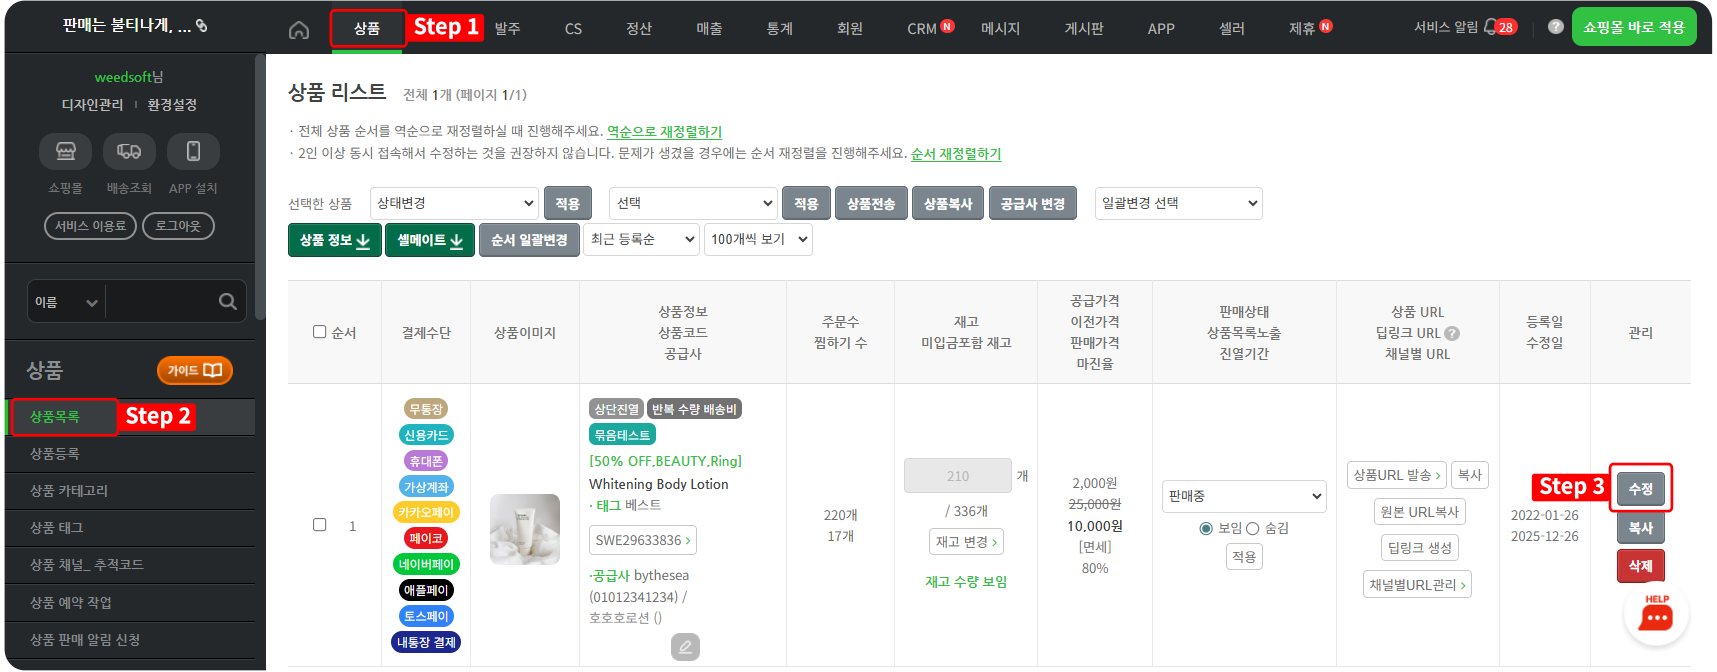Expand the SWE29633836 product code button

(x=643, y=540)
